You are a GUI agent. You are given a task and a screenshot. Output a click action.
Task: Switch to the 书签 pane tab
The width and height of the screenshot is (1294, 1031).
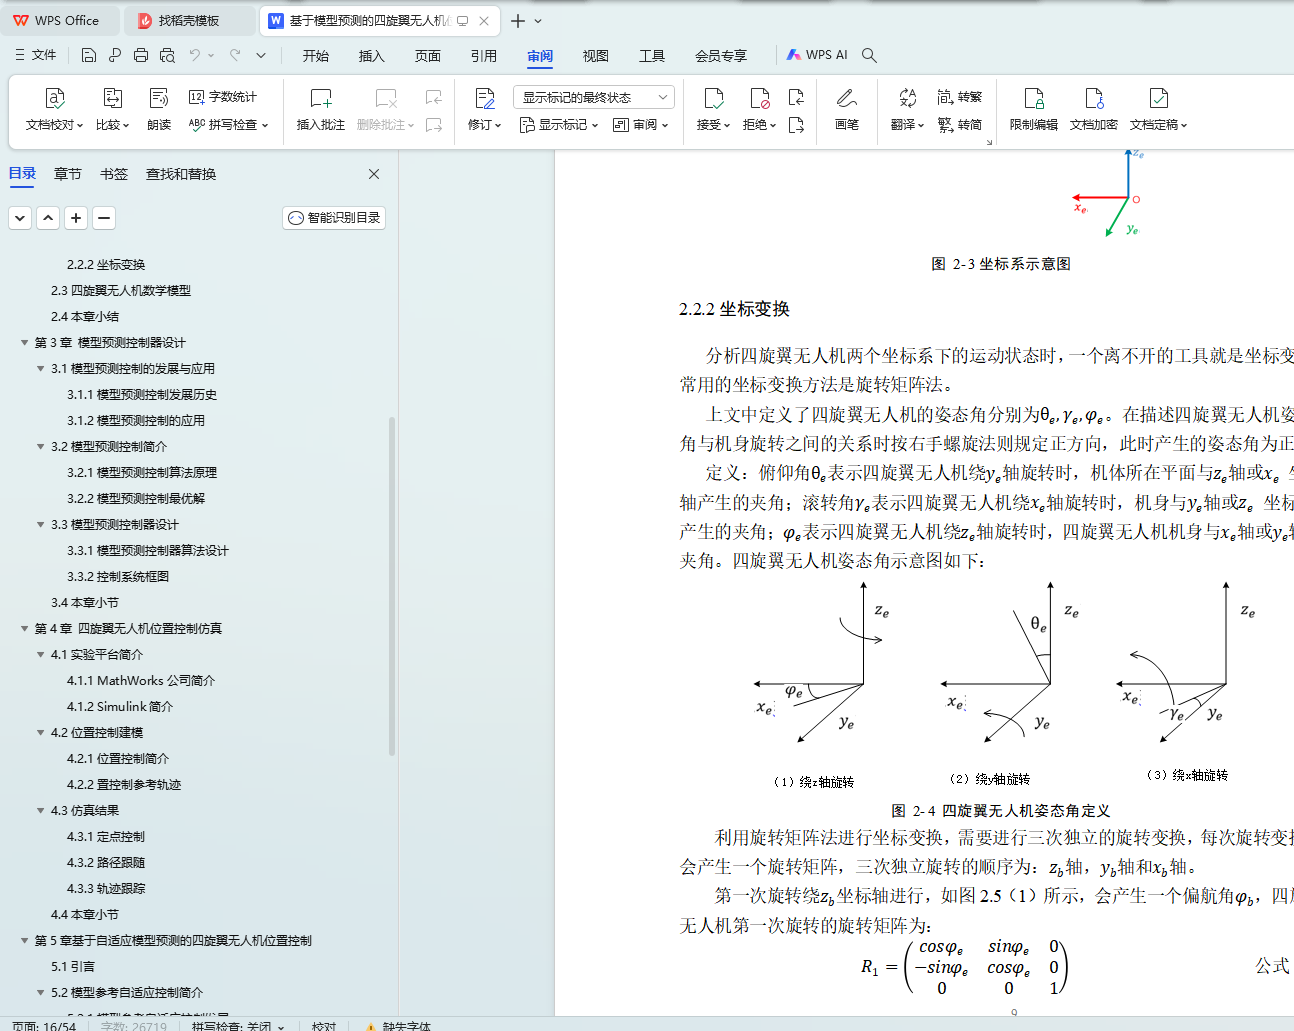[114, 174]
